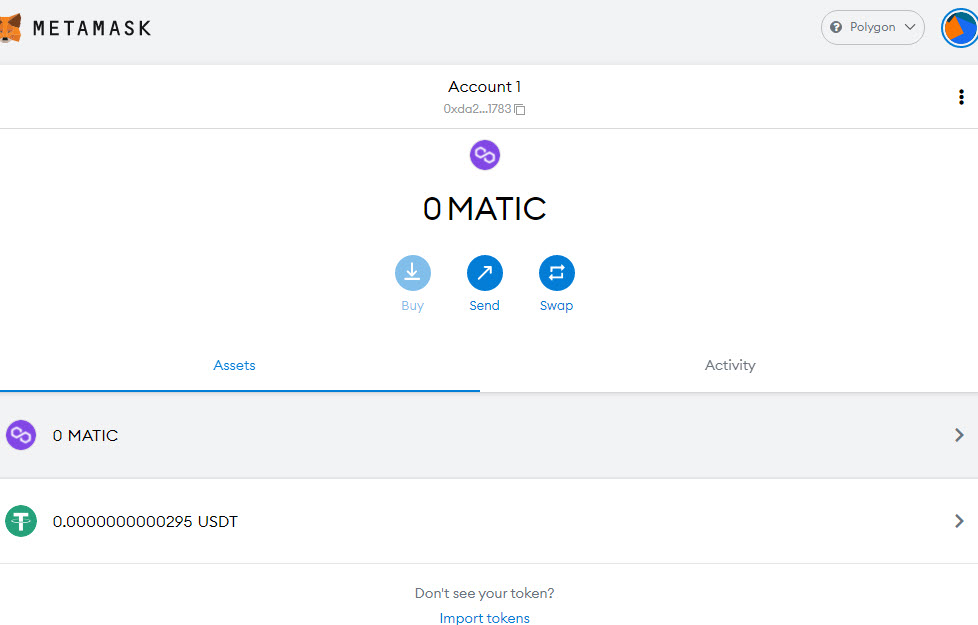Screen dimensions: 978x625
Task: Switch to the Assets tab
Action: [x=235, y=365]
